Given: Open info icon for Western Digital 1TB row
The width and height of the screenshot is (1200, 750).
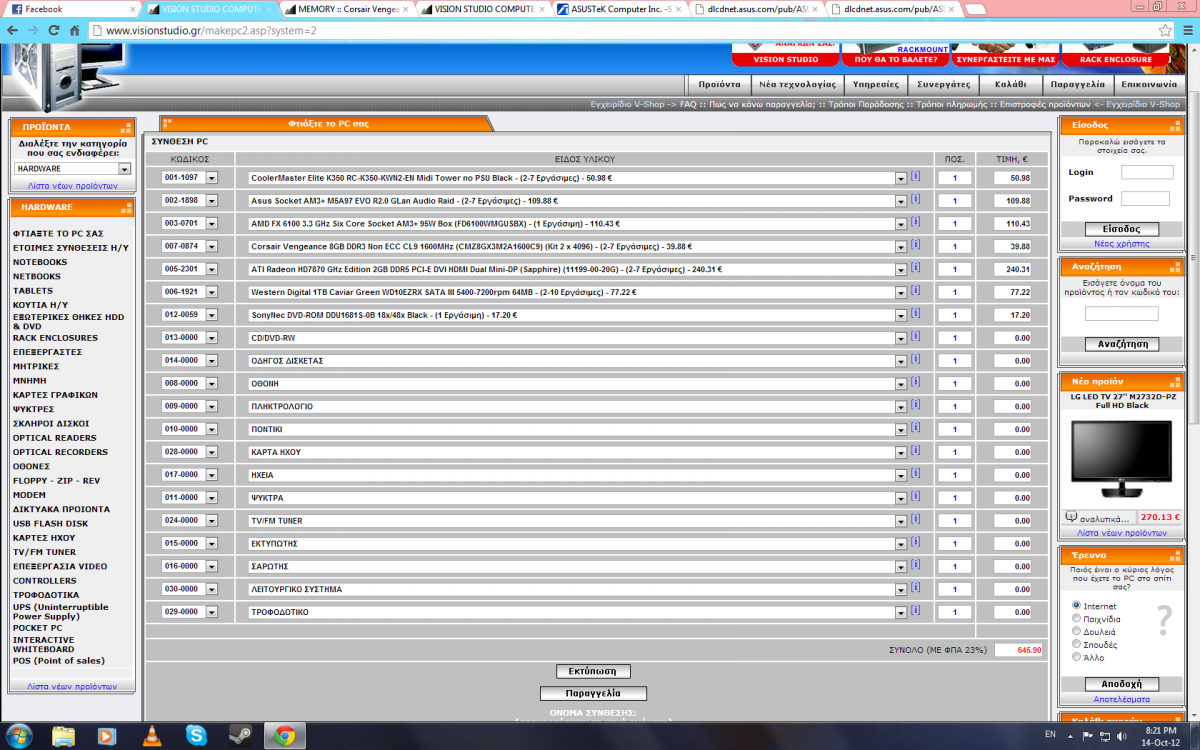Looking at the screenshot, I should (915, 292).
